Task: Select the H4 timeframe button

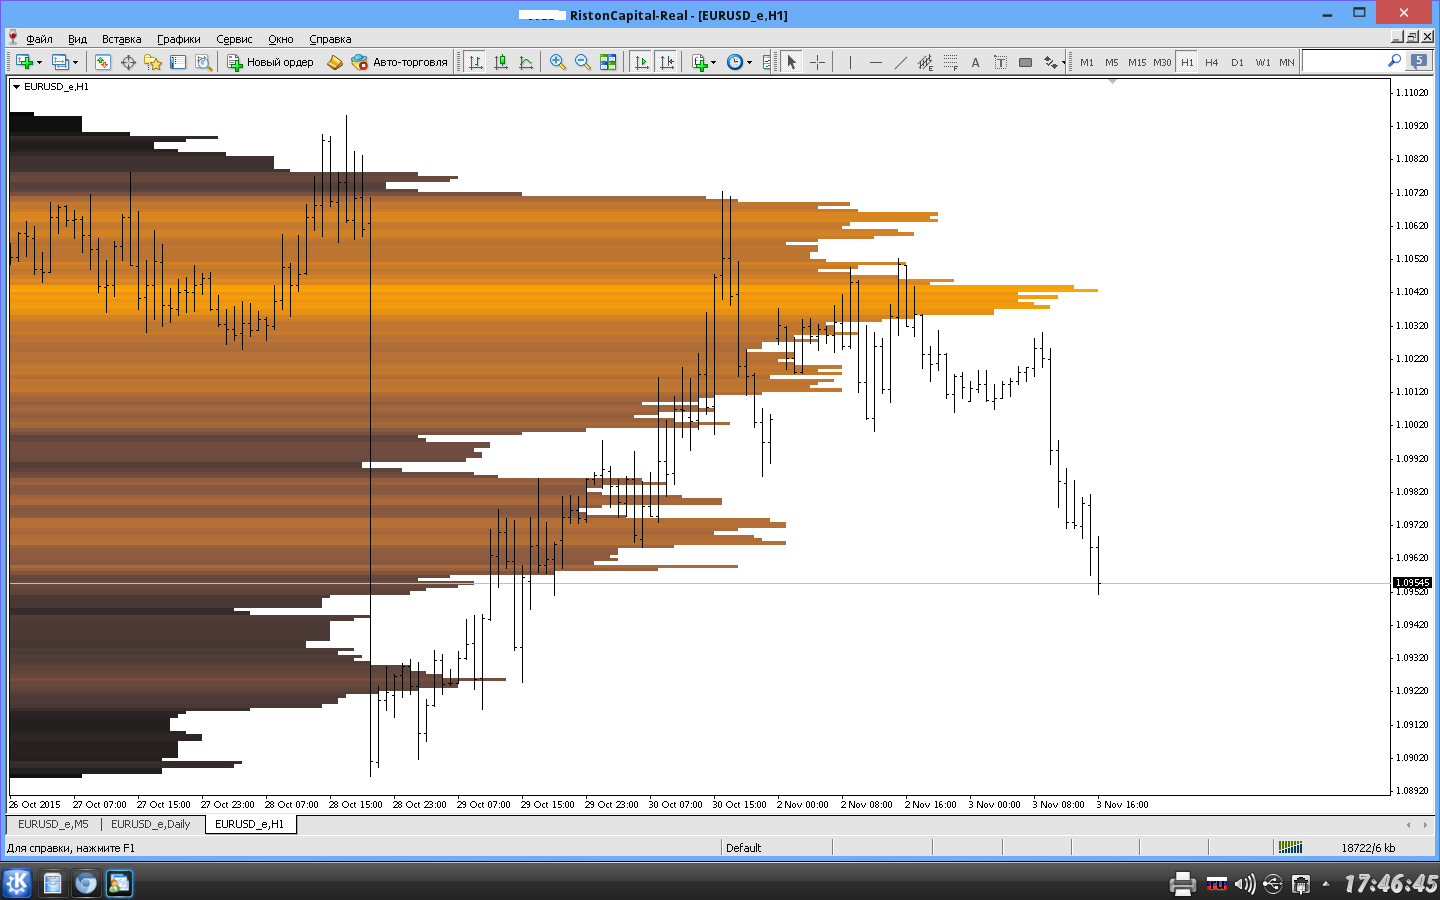Action: click(1211, 62)
